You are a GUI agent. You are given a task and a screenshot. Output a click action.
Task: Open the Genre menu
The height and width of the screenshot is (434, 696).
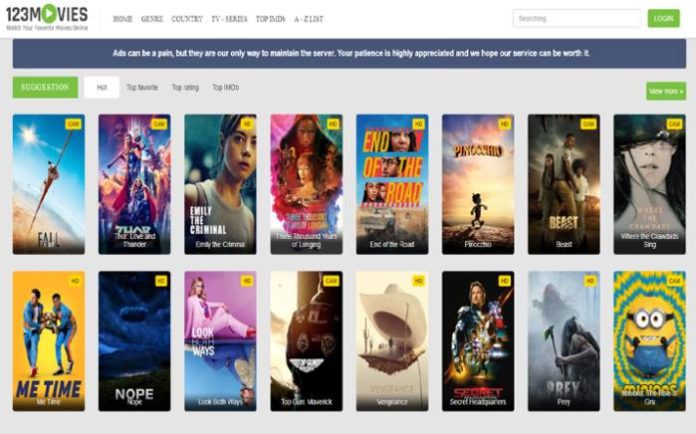click(x=152, y=19)
